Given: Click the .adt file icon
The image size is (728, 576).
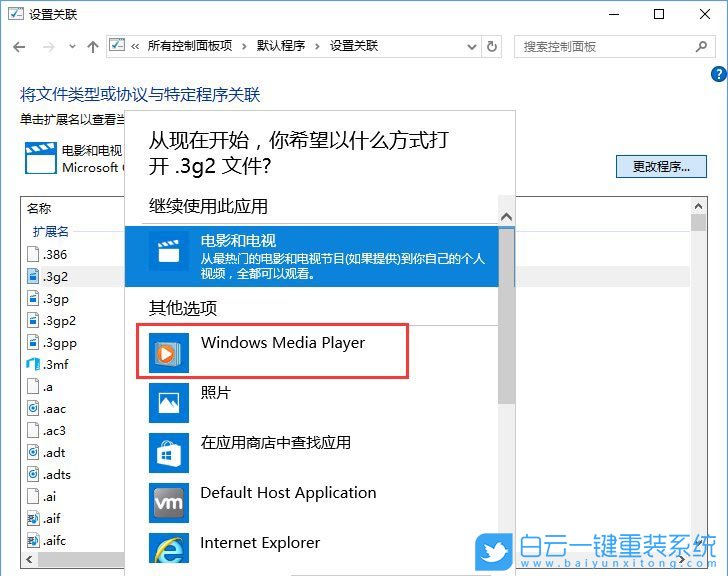Looking at the screenshot, I should 32,452.
